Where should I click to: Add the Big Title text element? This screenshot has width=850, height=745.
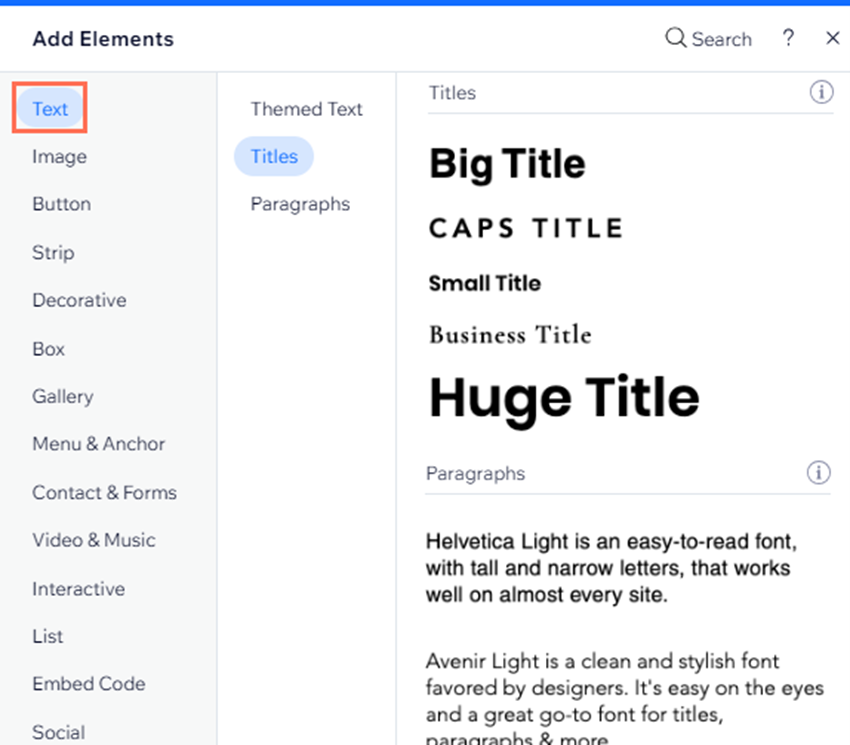507,164
